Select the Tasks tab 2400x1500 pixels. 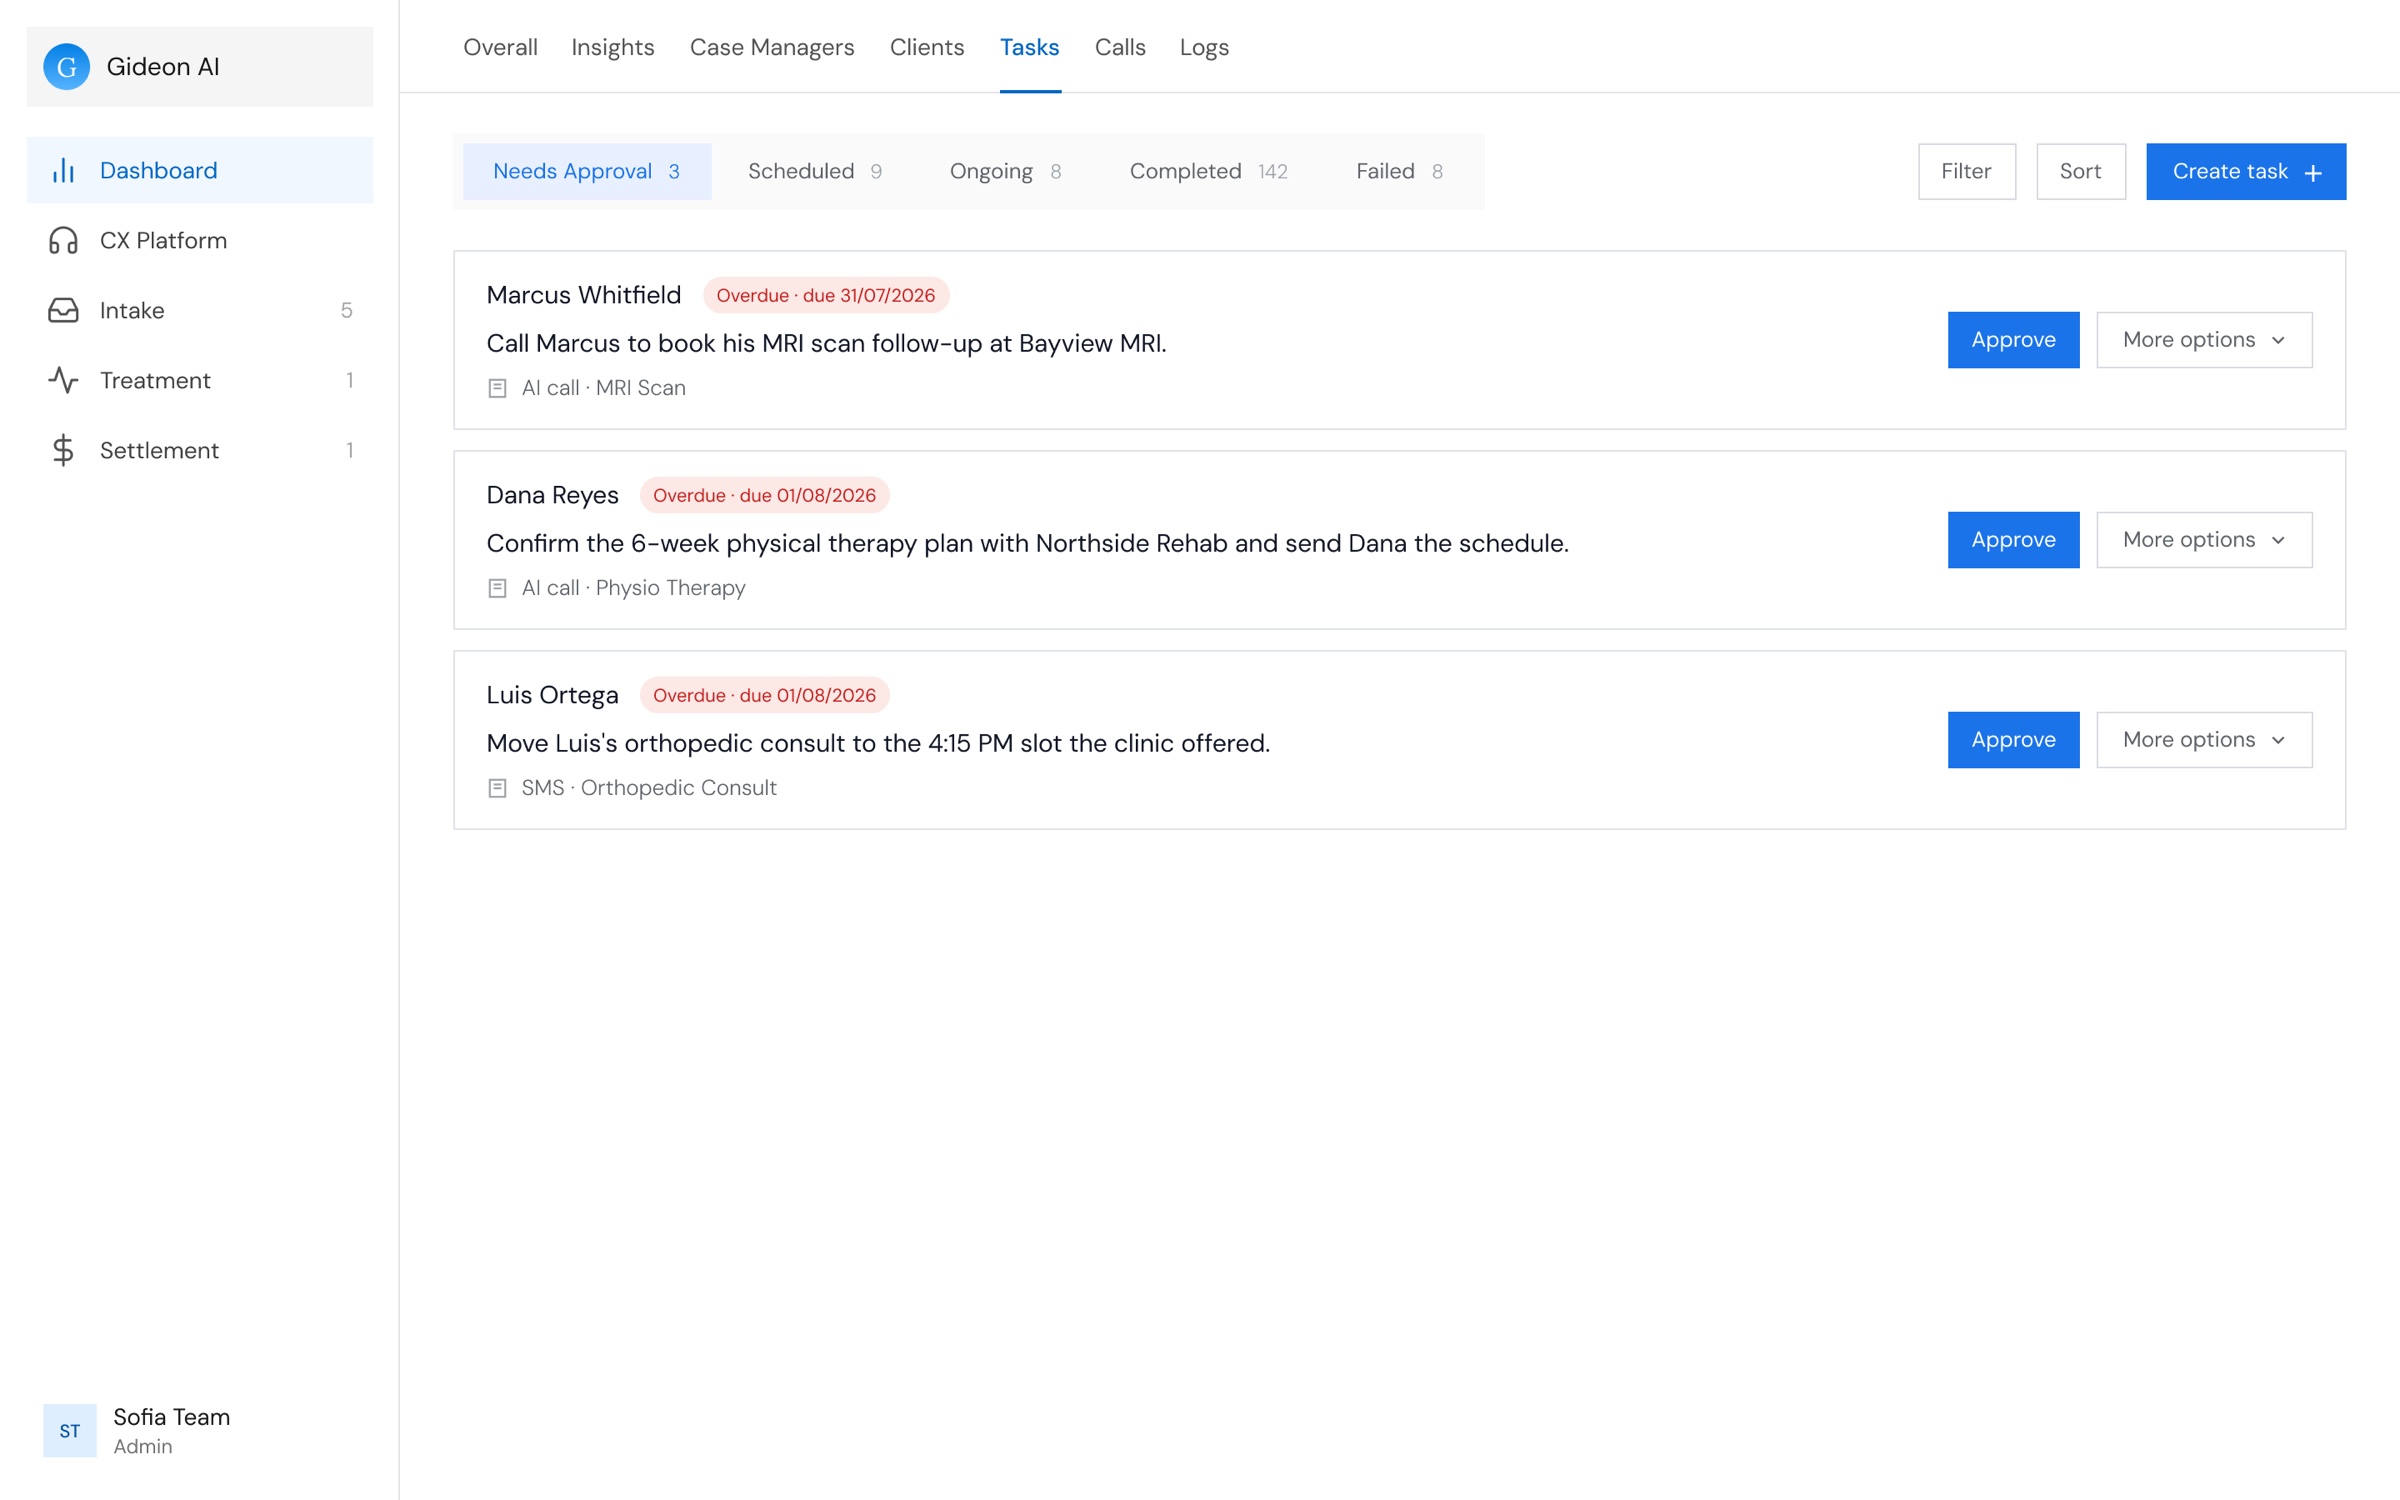[1030, 47]
